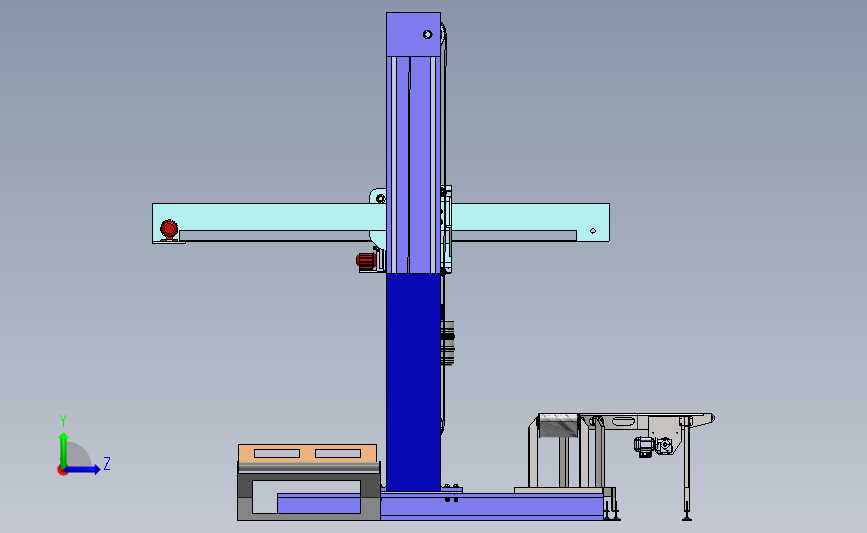Select the conveyor end roller
Screen dimensions: 867x533
click(558, 425)
